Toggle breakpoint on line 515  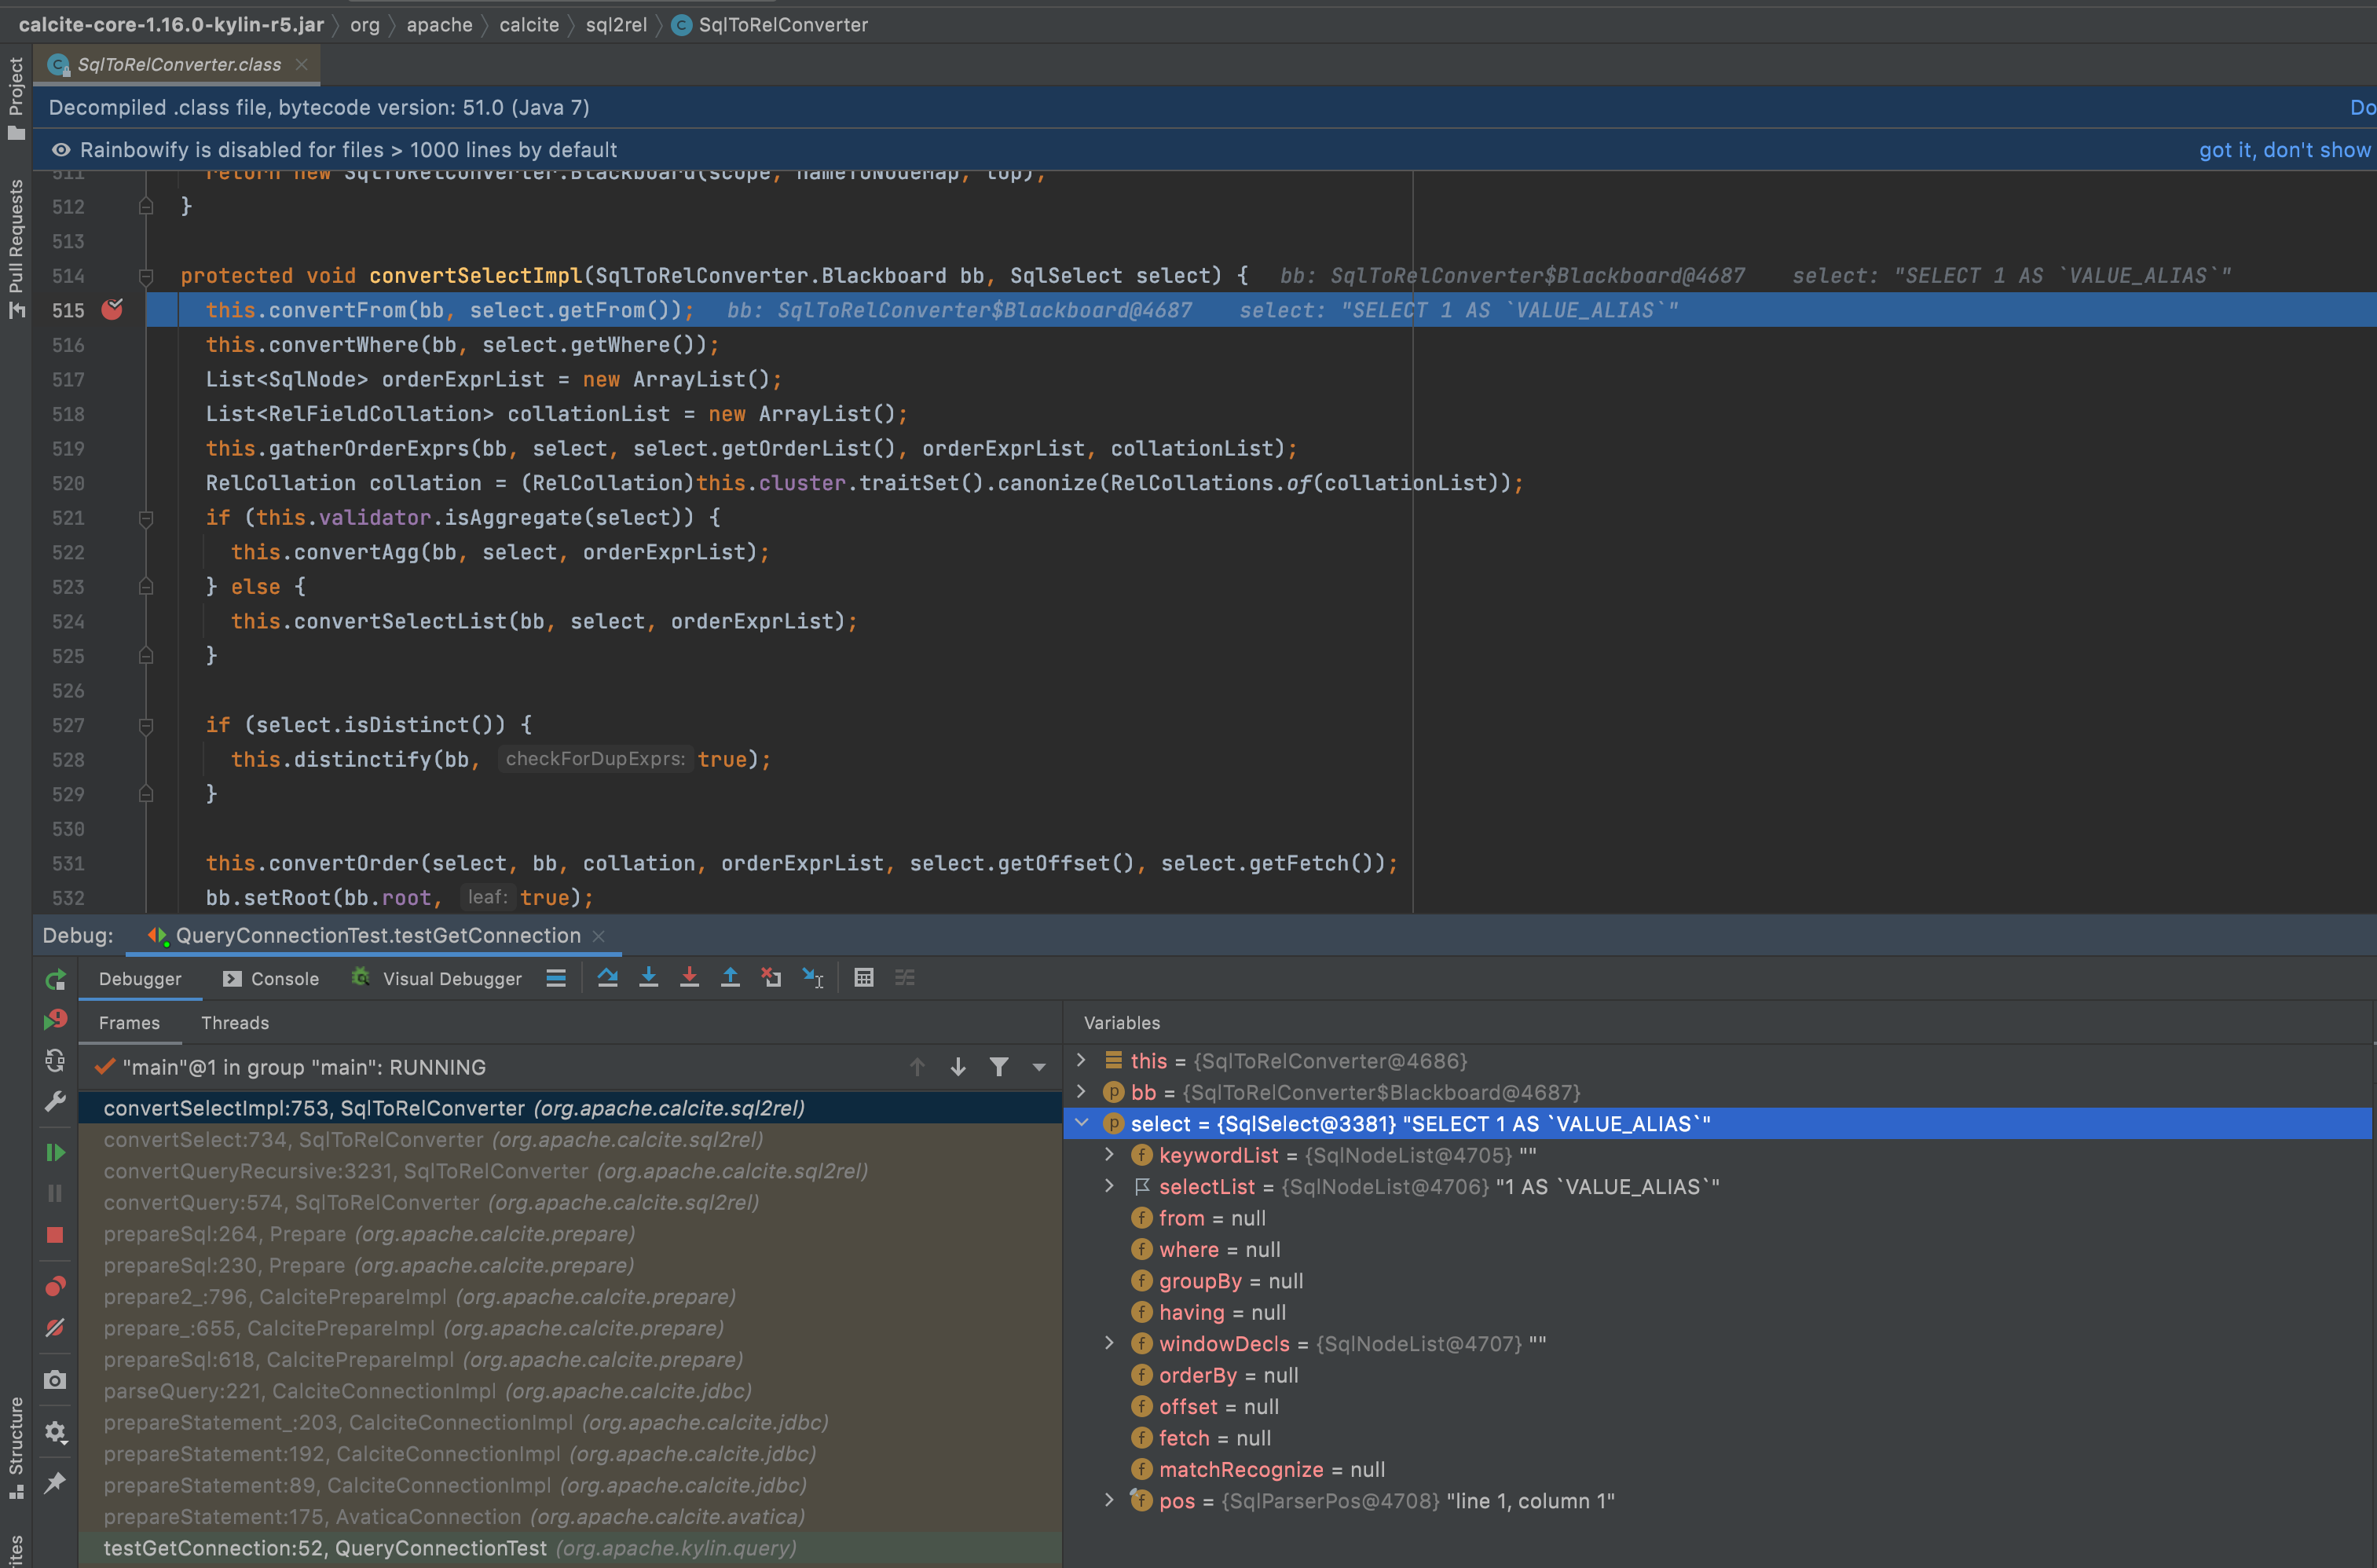pyautogui.click(x=112, y=310)
